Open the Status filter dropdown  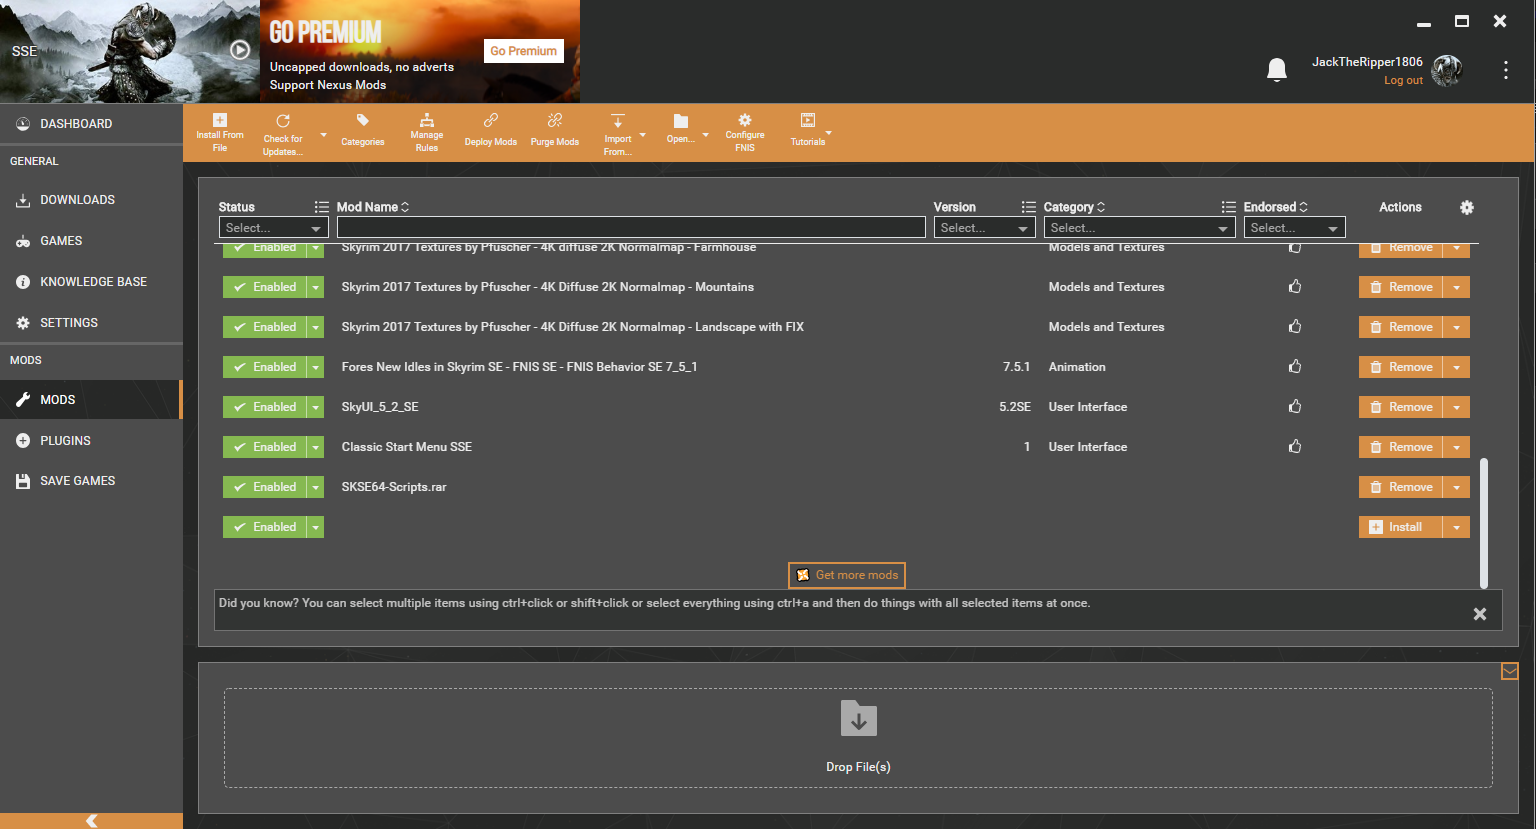[274, 228]
